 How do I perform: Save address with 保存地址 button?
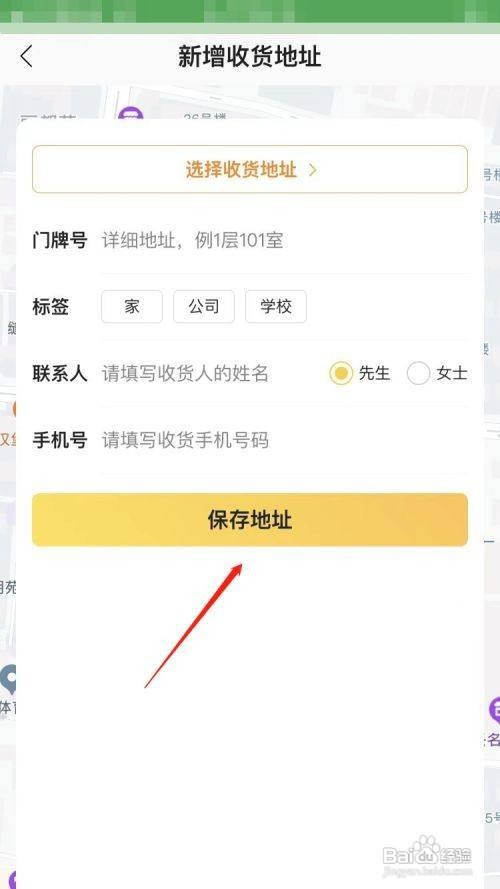click(x=250, y=520)
